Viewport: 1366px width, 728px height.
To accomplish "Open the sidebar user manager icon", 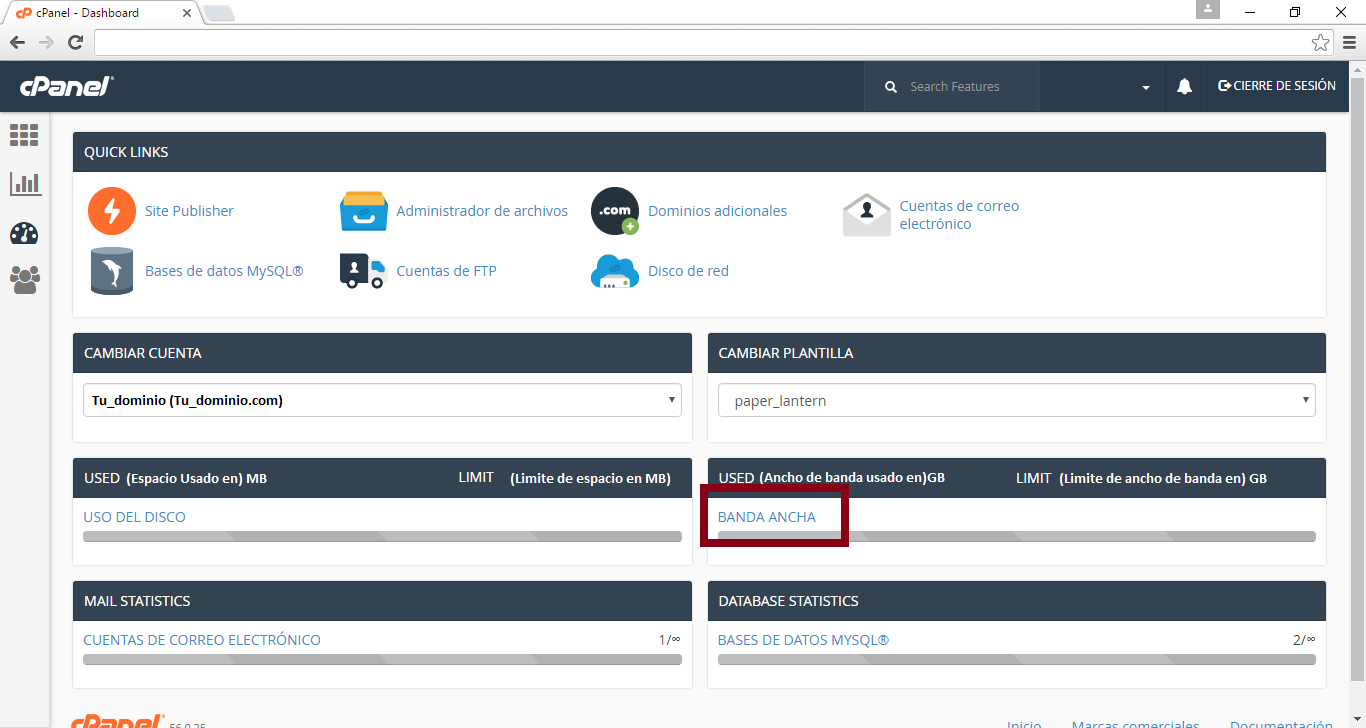I will pyautogui.click(x=24, y=280).
